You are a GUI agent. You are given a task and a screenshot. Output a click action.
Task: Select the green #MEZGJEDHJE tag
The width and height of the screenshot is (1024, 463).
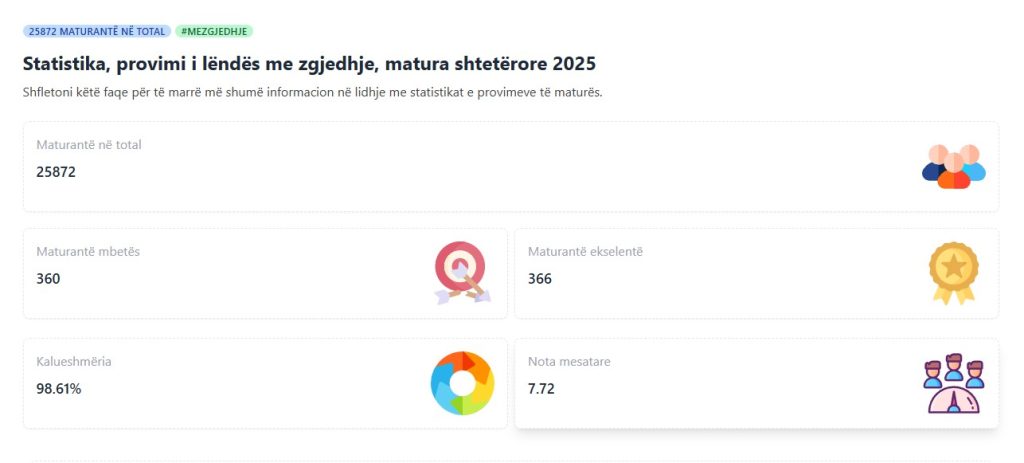coord(214,31)
